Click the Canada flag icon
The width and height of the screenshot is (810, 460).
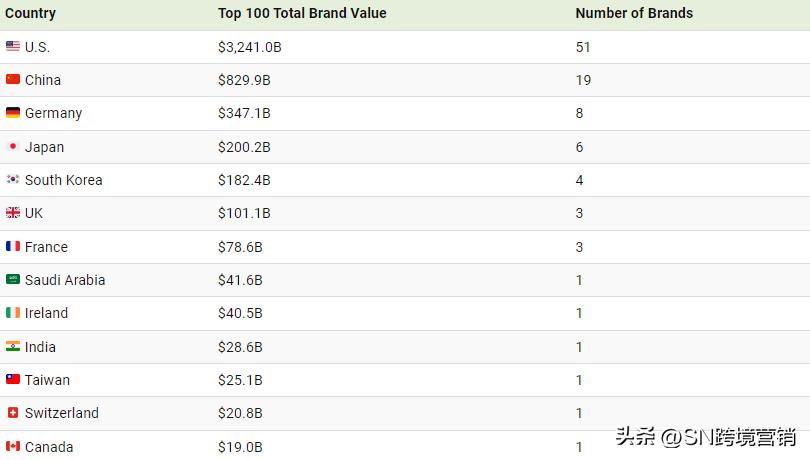(x=13, y=446)
